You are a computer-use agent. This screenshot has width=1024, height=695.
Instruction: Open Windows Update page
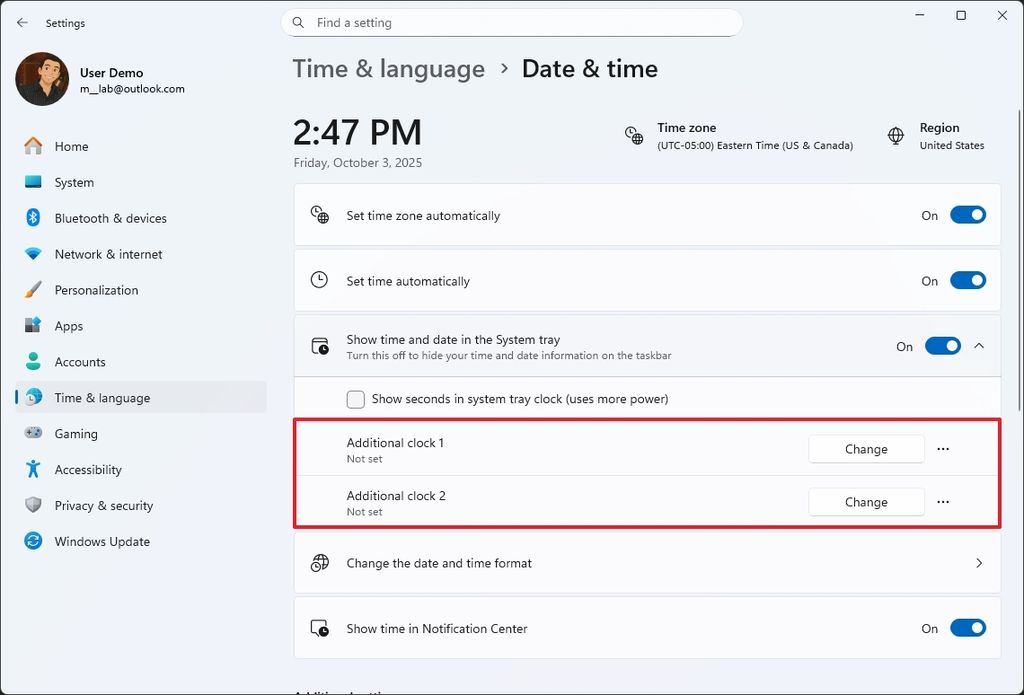tap(141, 541)
